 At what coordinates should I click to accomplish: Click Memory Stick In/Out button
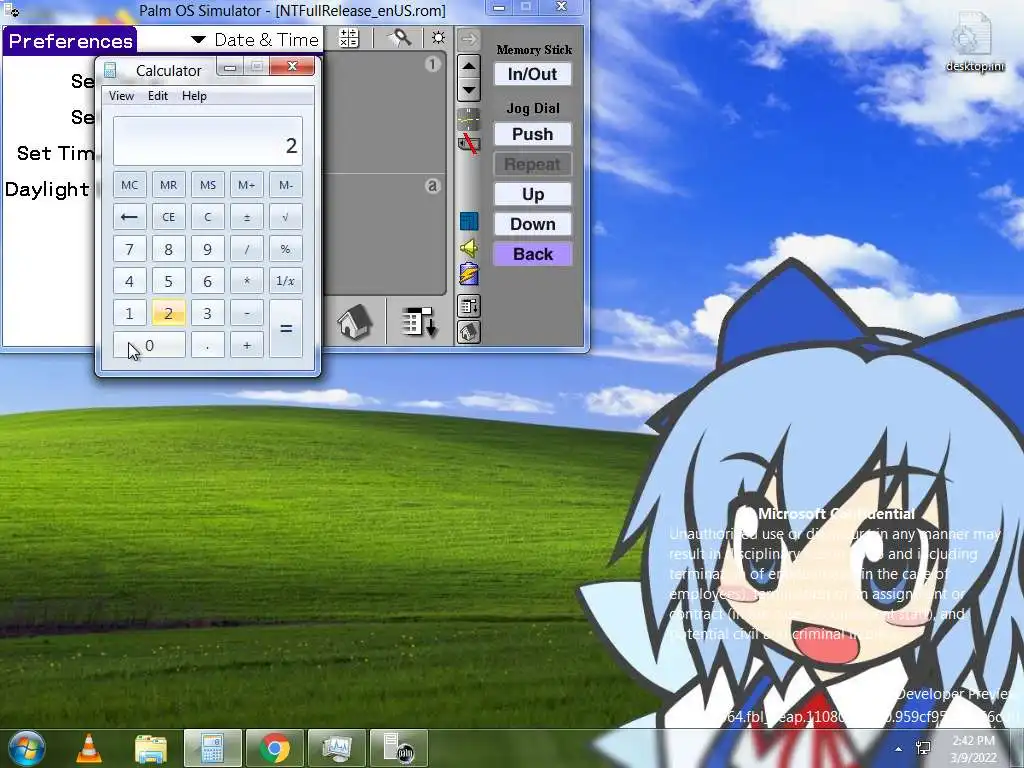[x=533, y=74]
